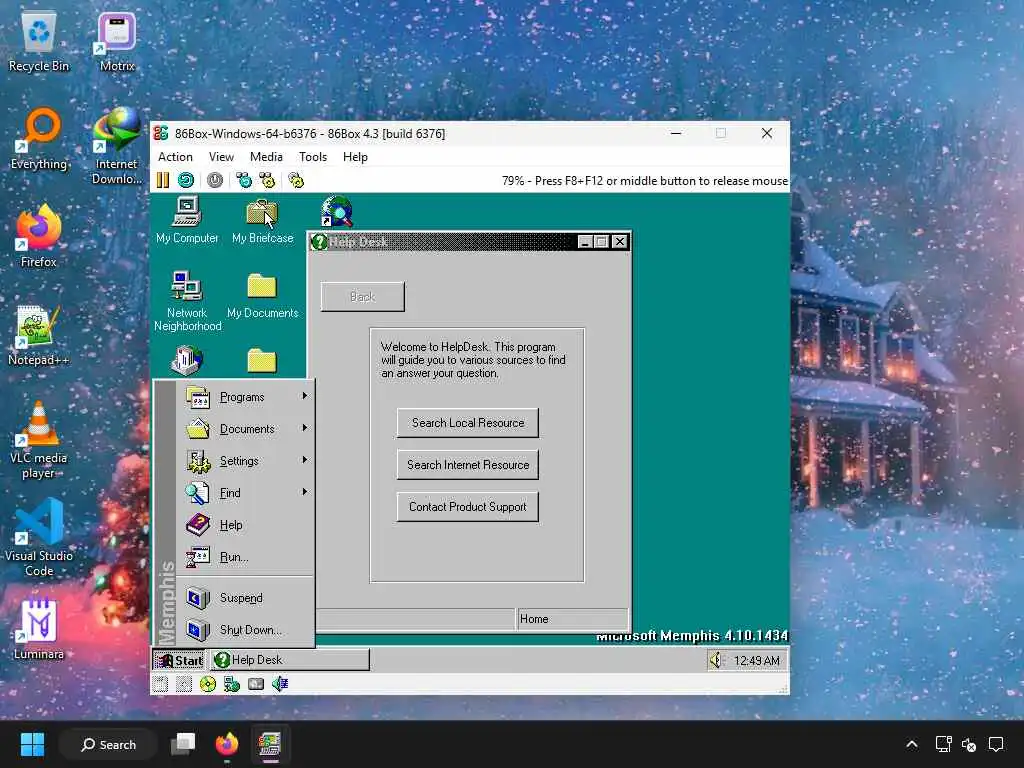Open My Computer icon in emulated desktop
This screenshot has height=768, width=1024.
(187, 220)
